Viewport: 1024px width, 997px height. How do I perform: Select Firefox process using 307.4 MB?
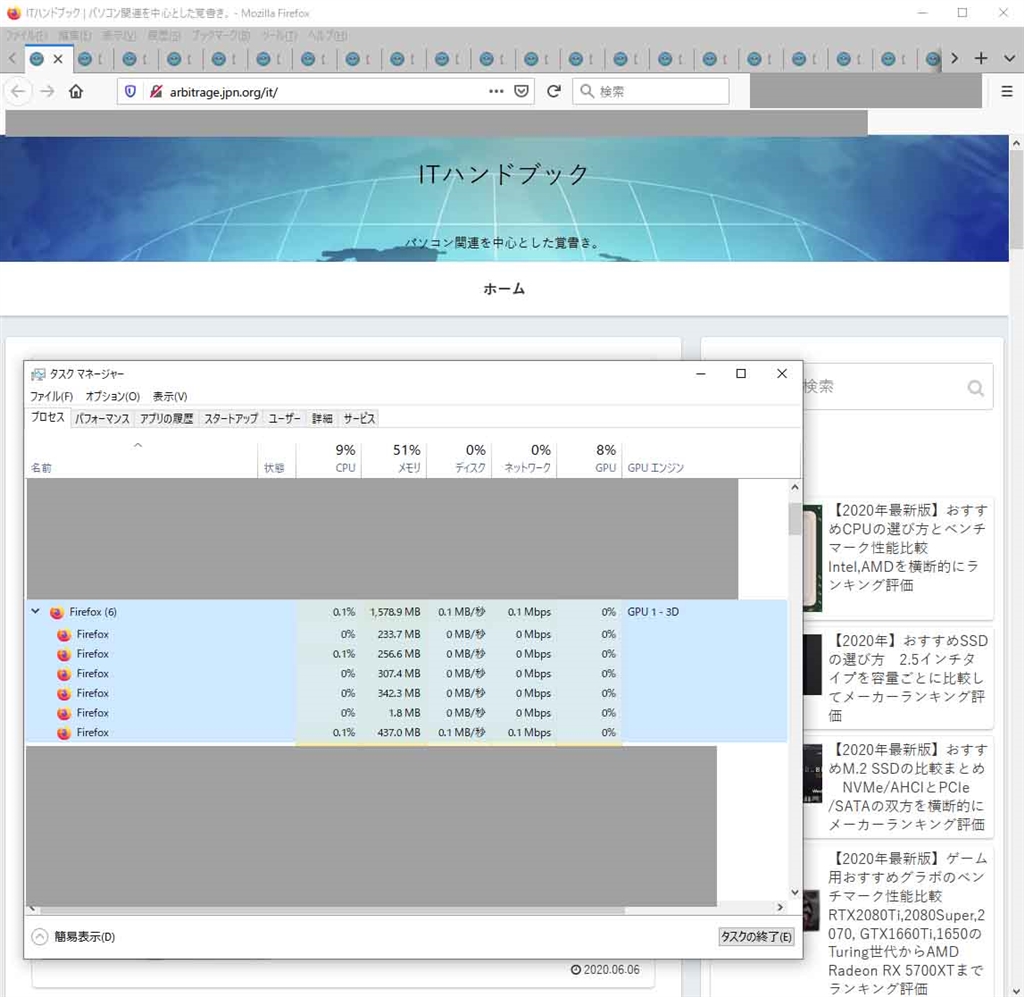(406, 673)
